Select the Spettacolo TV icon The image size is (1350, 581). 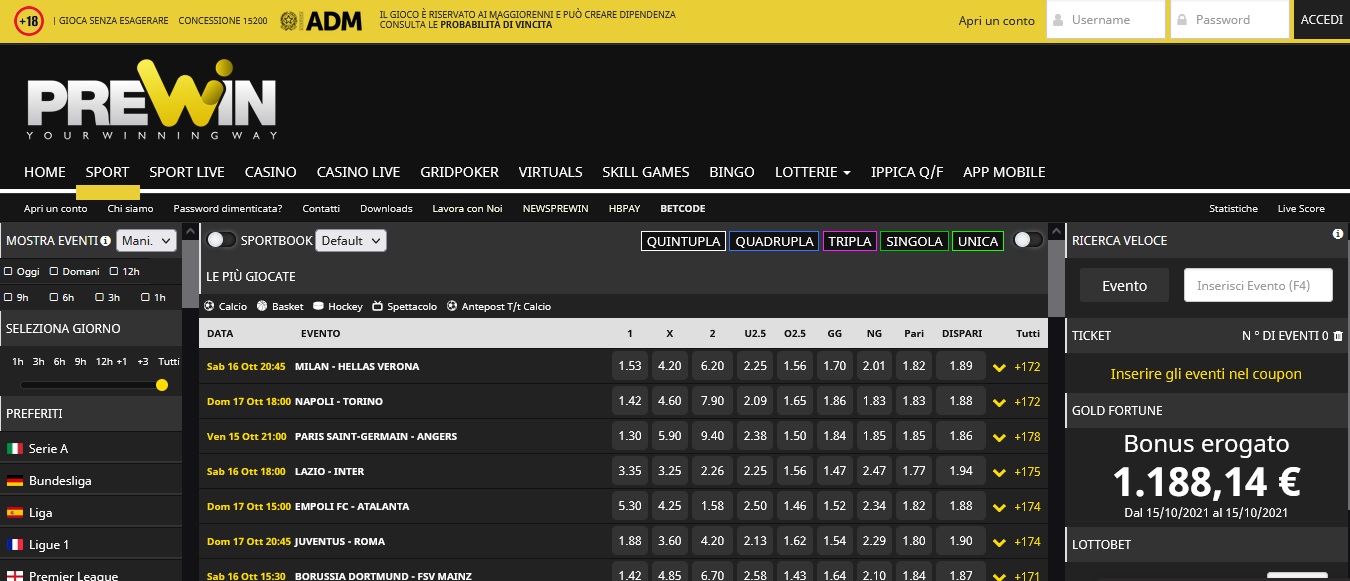(x=377, y=306)
